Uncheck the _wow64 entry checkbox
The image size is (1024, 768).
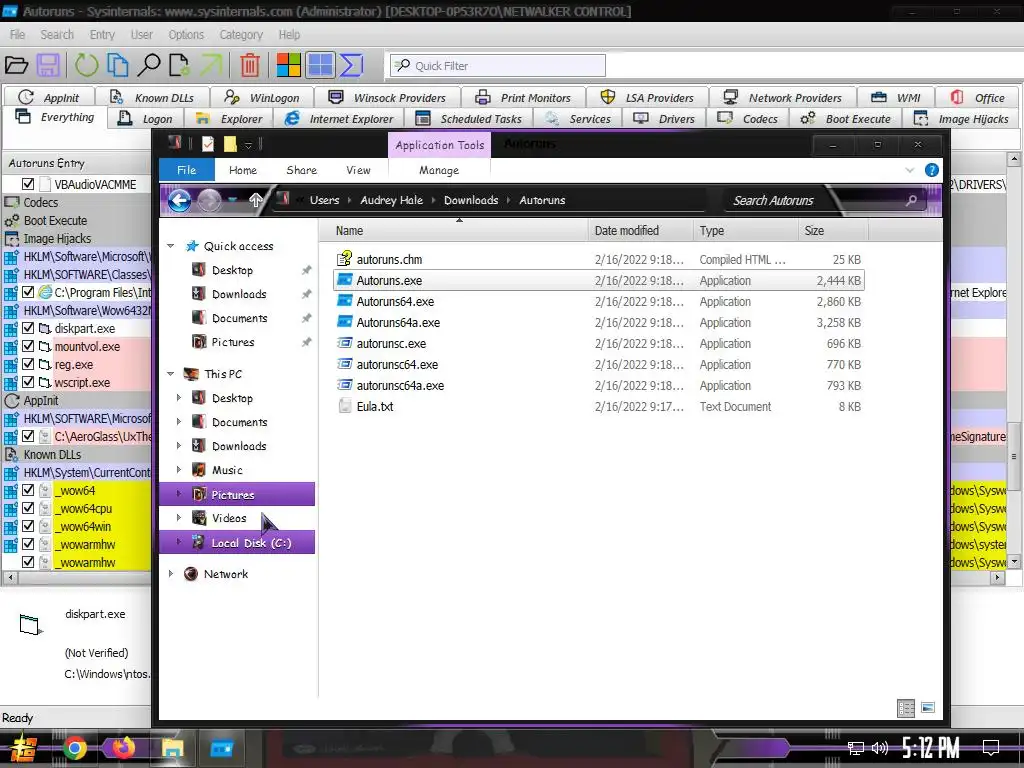(x=28, y=490)
